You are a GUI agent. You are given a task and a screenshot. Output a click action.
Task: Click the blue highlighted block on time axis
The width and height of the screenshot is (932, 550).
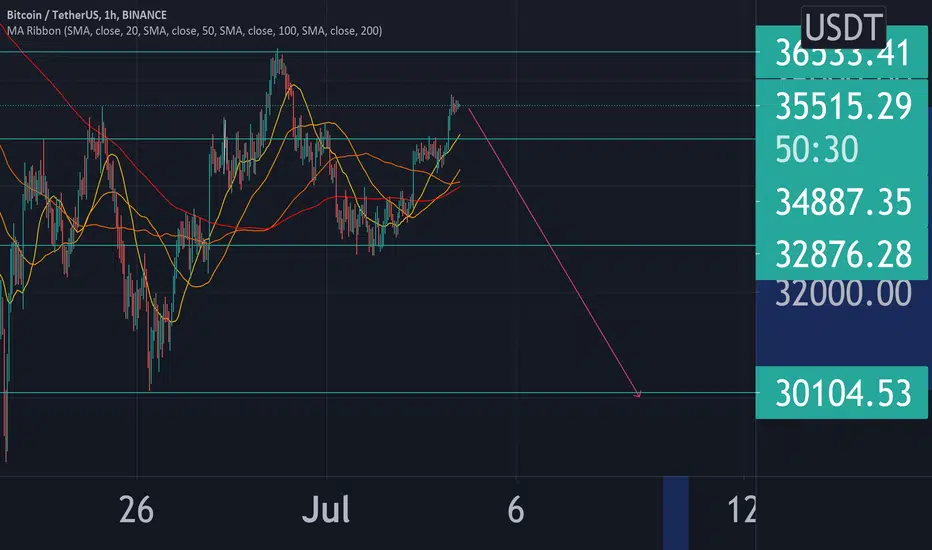point(677,510)
